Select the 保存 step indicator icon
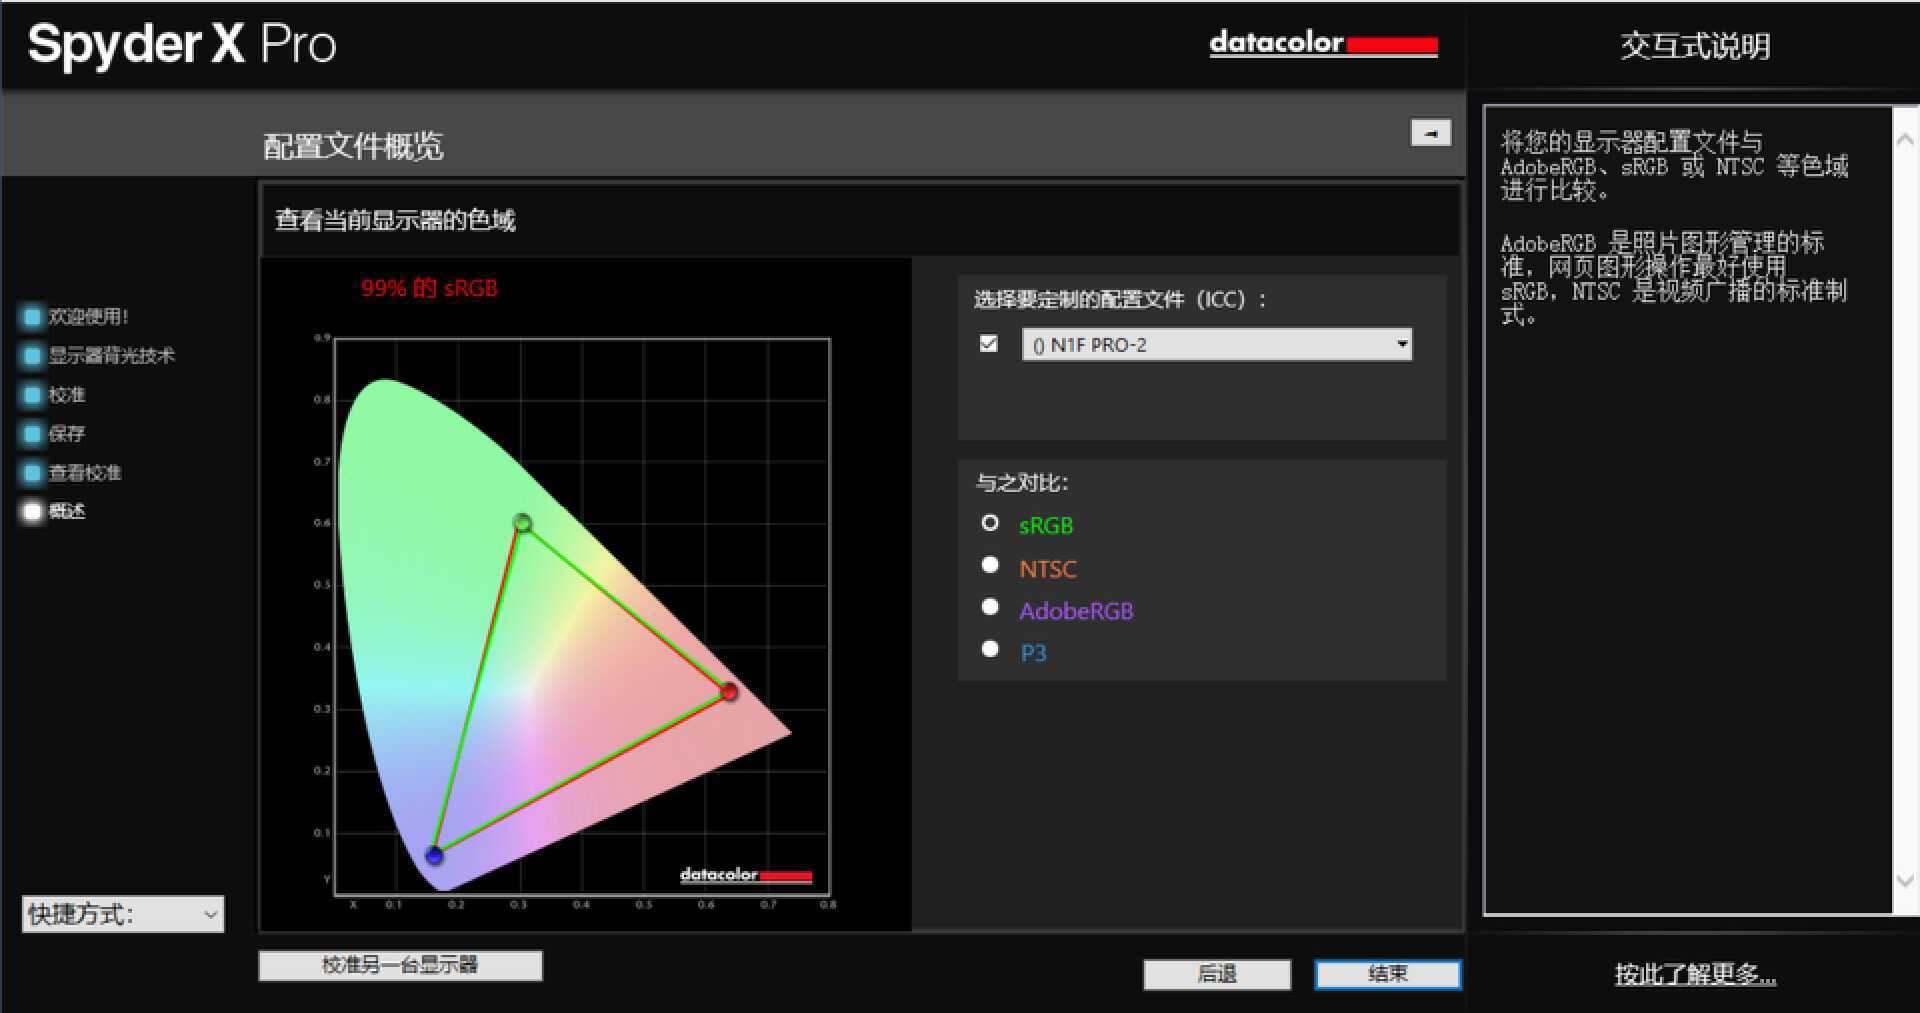This screenshot has width=1920, height=1013. coord(32,434)
